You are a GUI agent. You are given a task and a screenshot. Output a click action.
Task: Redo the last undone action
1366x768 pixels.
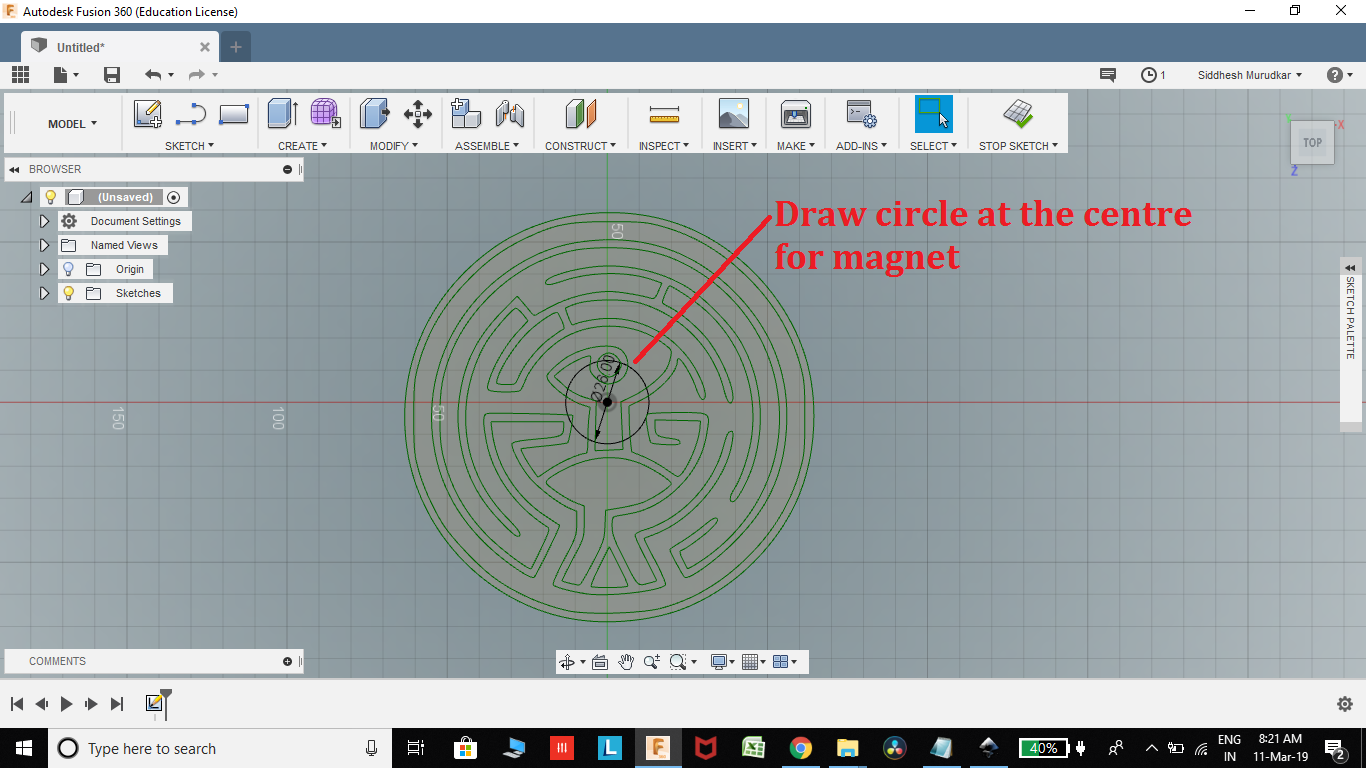(x=197, y=75)
